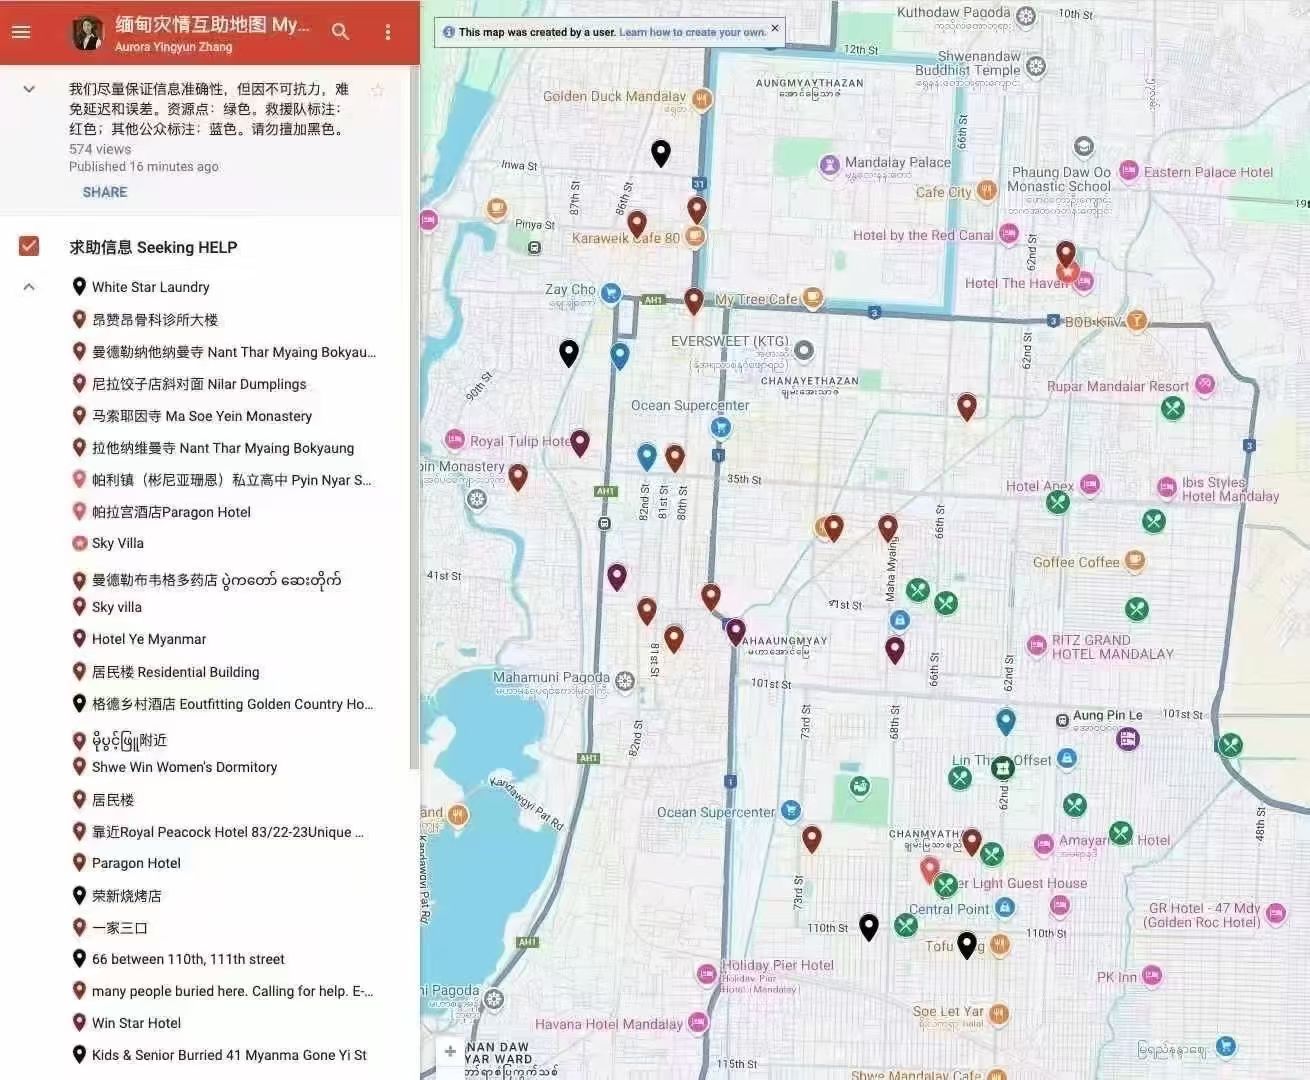Click the Kuthodaw Pagoda marker icon
Viewport: 1310px width, 1080px height.
pyautogui.click(x=1026, y=16)
